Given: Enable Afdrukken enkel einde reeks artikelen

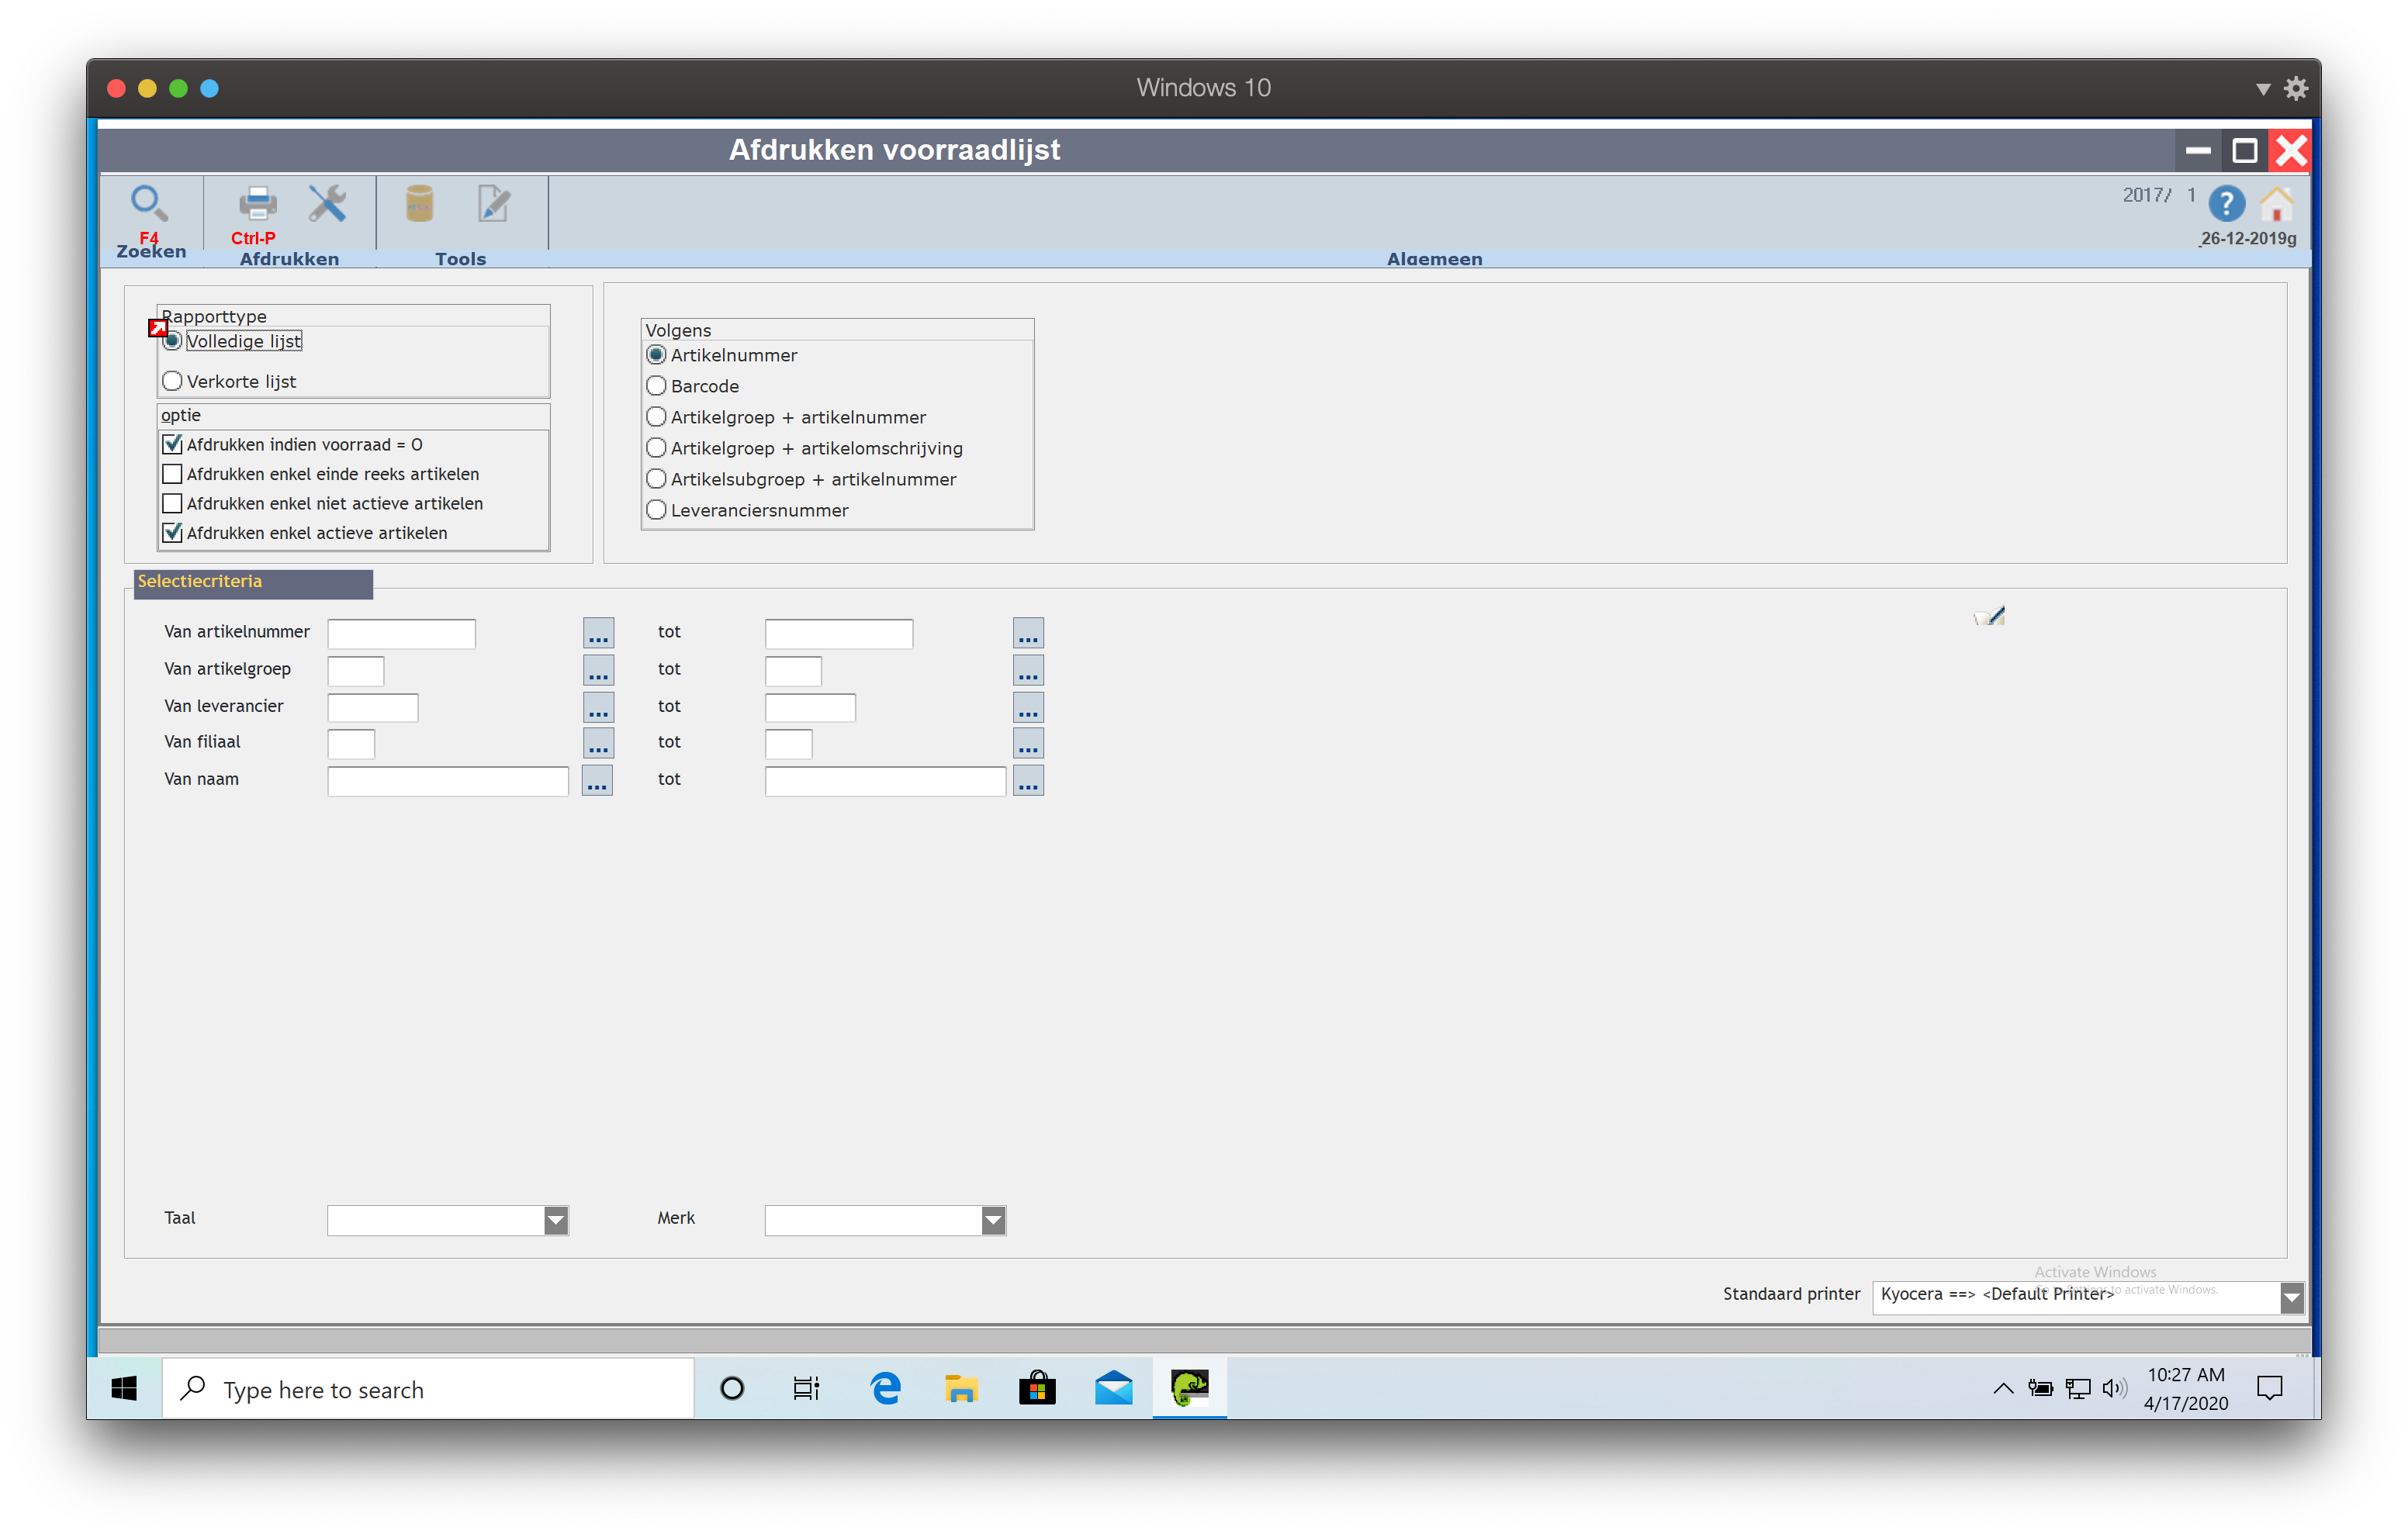Looking at the screenshot, I should pyautogui.click(x=172, y=474).
